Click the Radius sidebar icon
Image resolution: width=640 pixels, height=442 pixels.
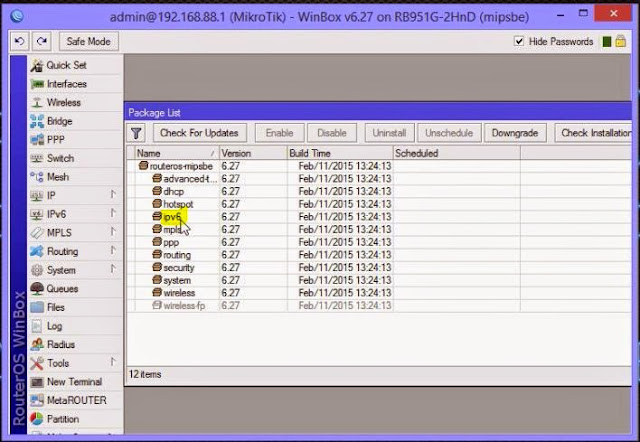37,344
